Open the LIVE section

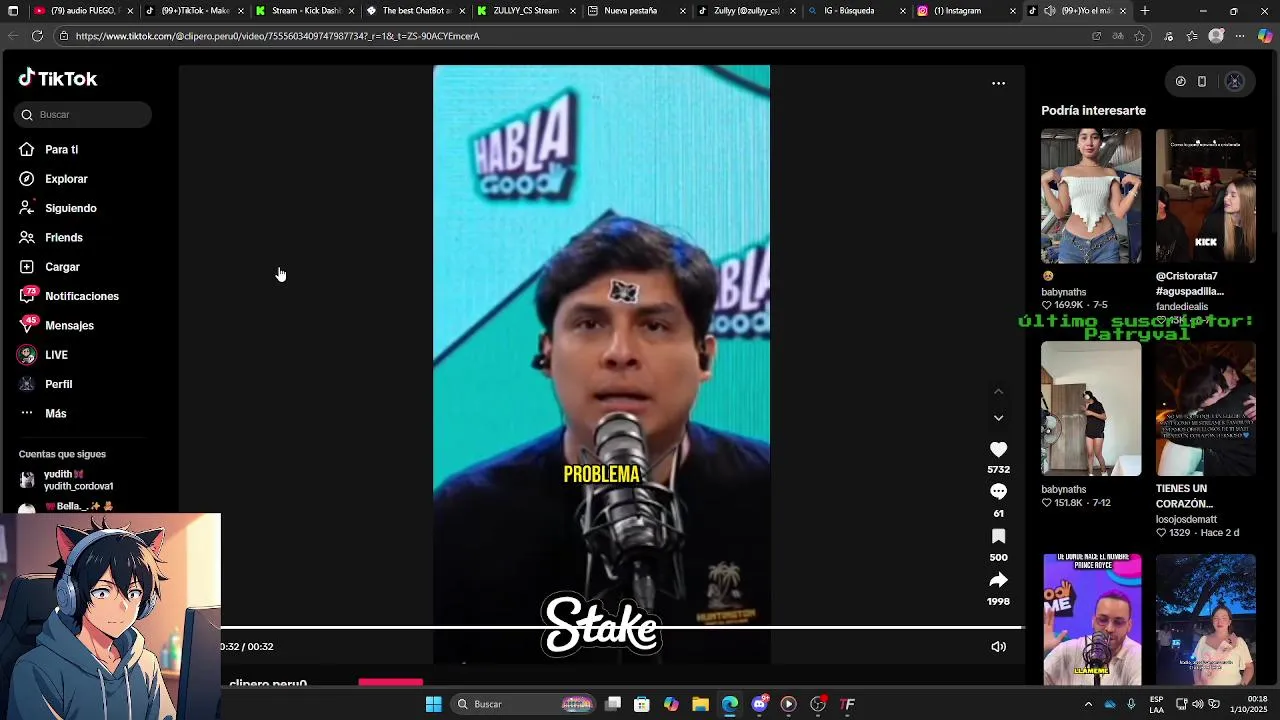tap(56, 355)
